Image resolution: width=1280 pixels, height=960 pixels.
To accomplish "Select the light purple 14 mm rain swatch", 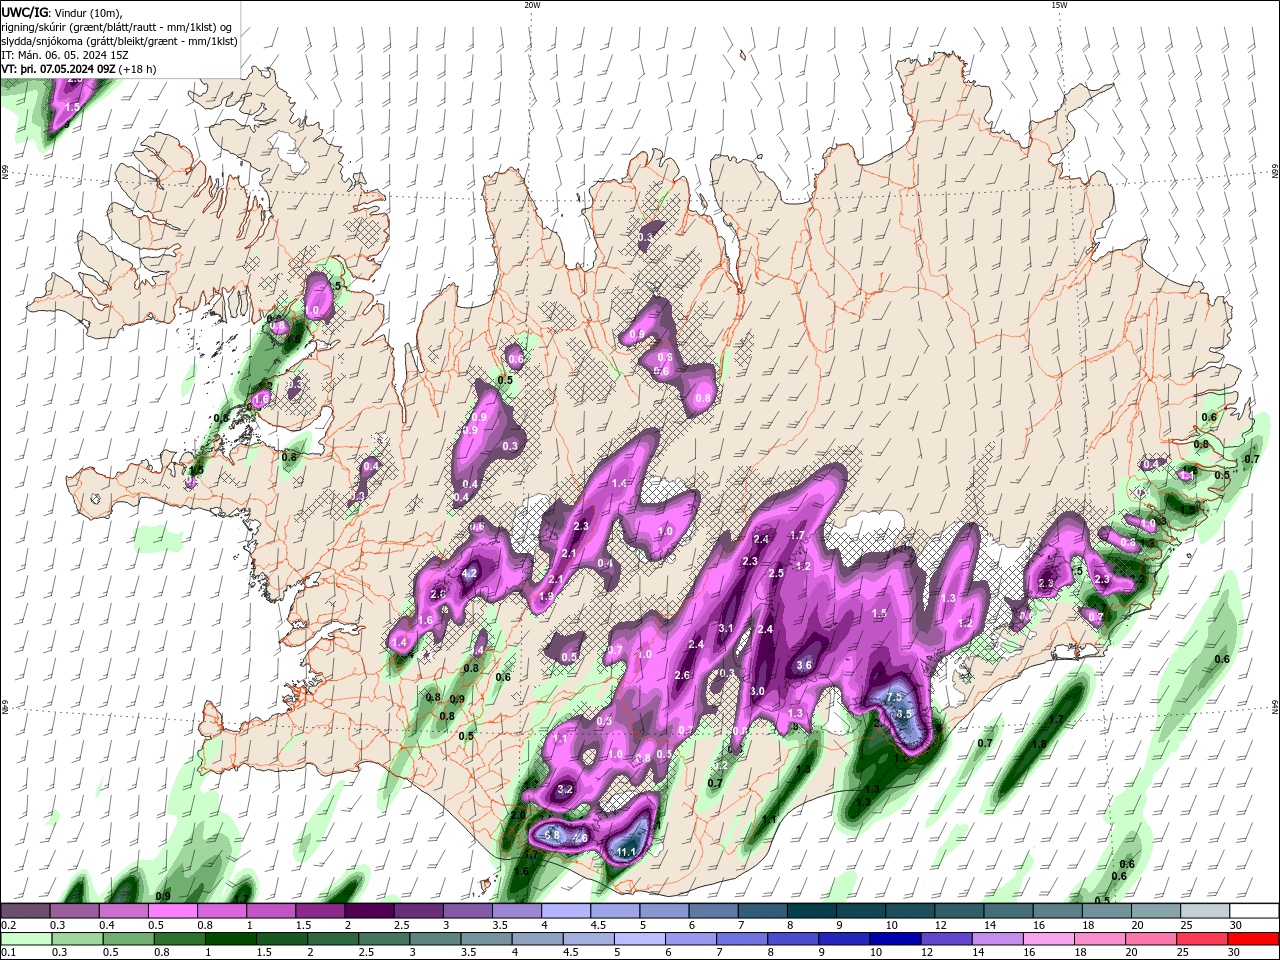I will 997,939.
